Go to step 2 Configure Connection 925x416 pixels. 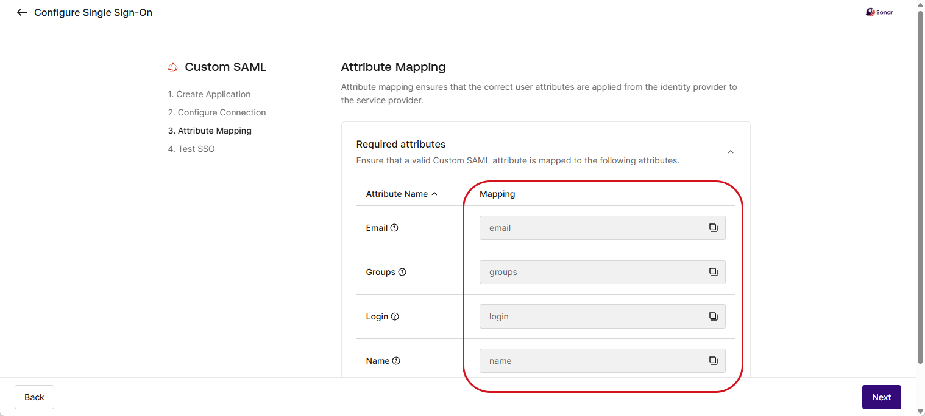217,112
